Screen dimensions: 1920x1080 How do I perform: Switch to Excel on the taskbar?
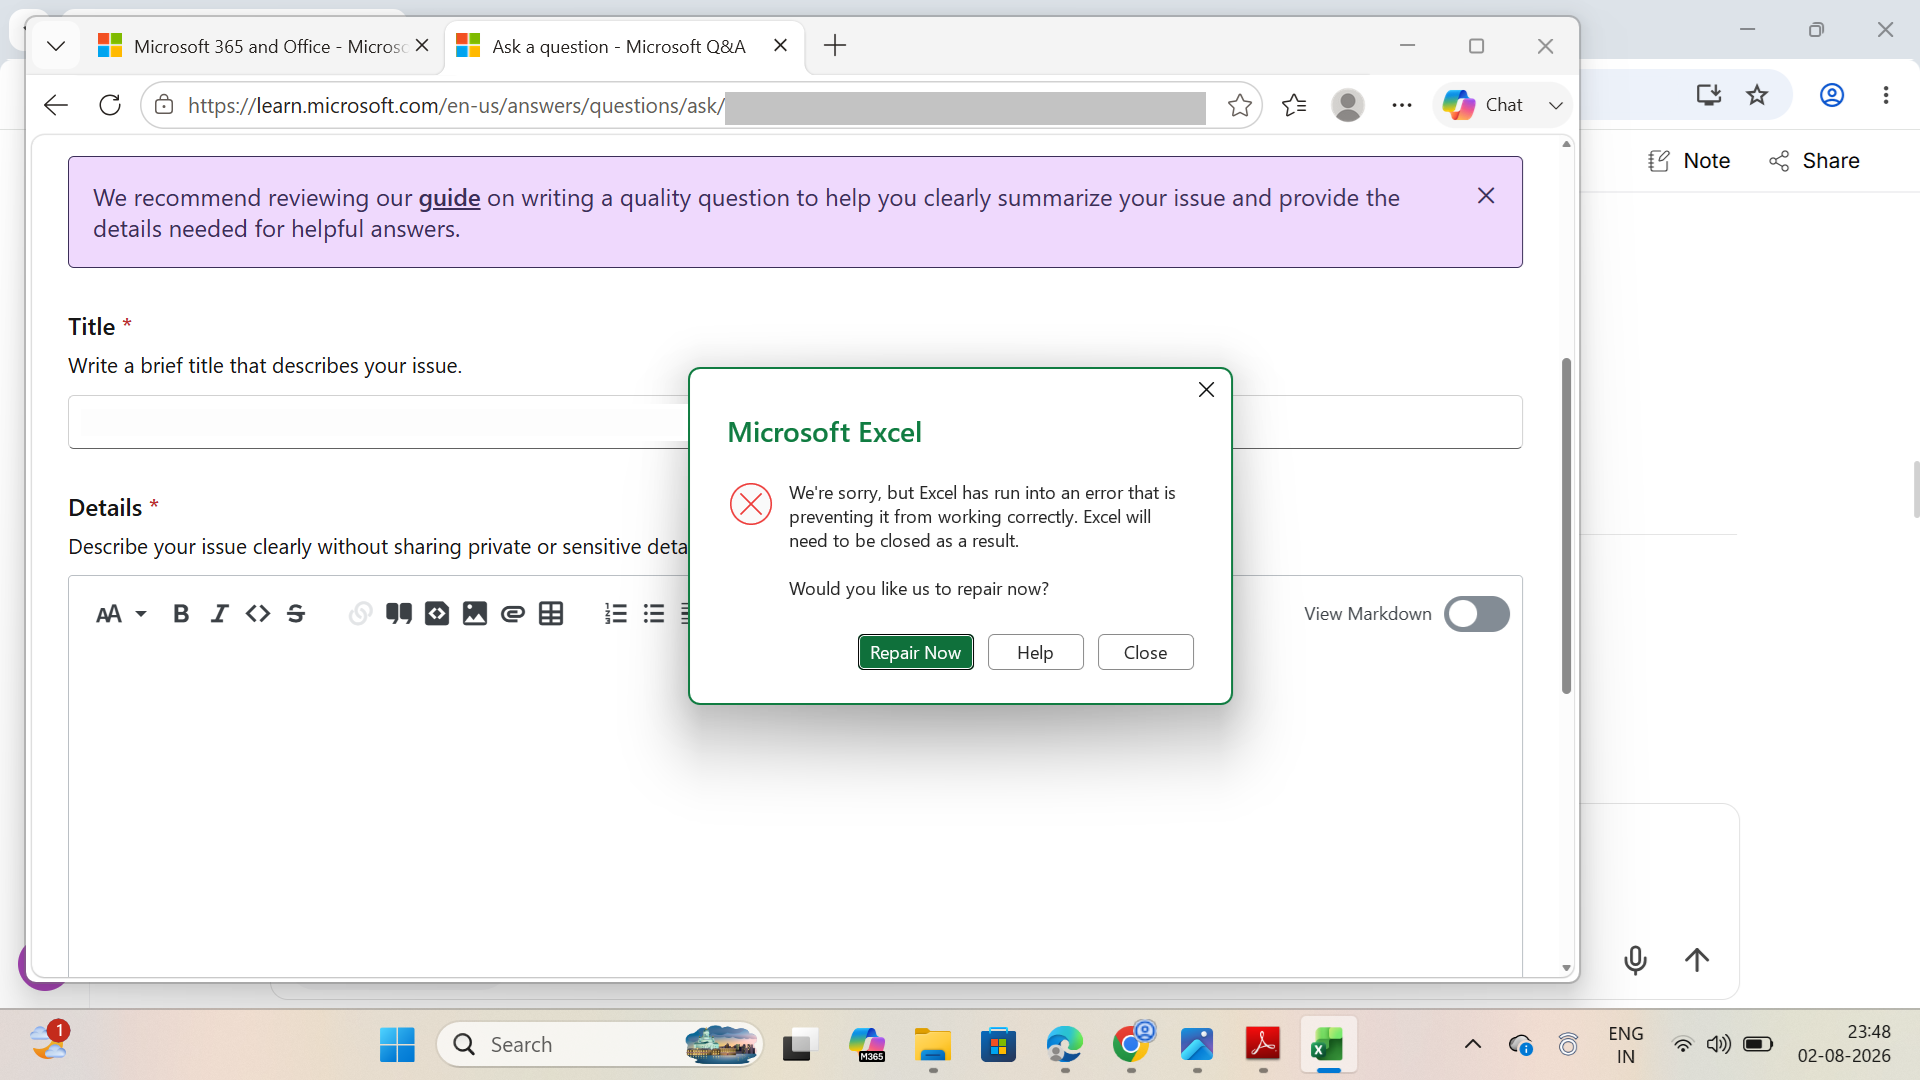[1328, 1045]
